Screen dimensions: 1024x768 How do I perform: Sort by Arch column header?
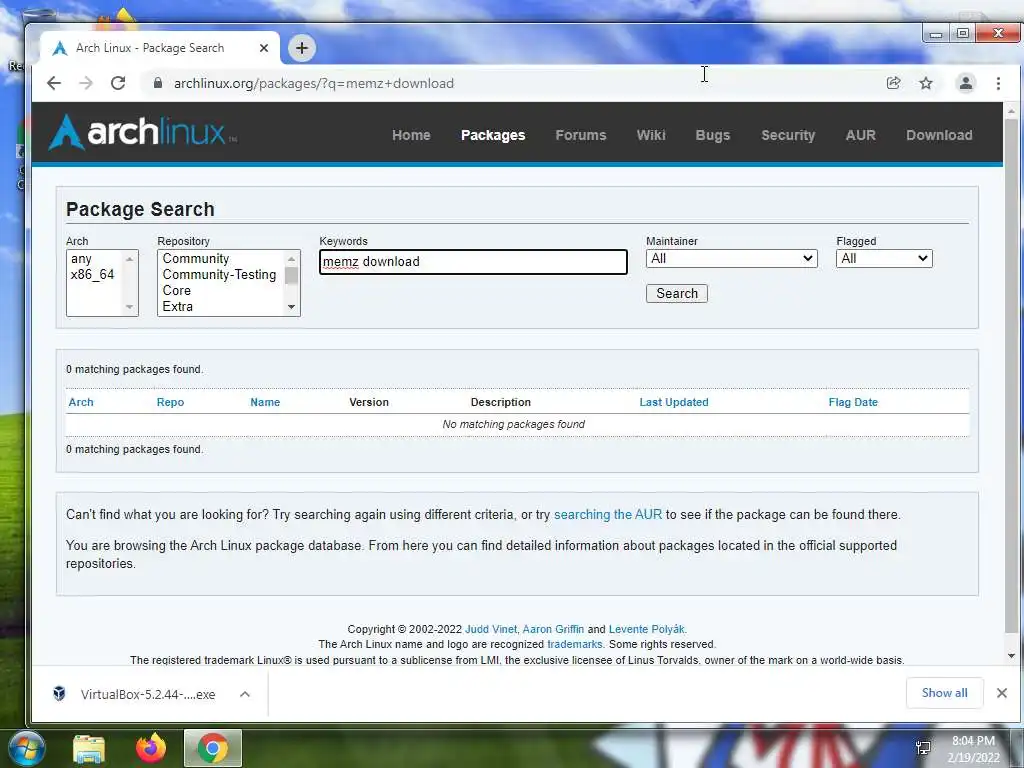pos(81,402)
